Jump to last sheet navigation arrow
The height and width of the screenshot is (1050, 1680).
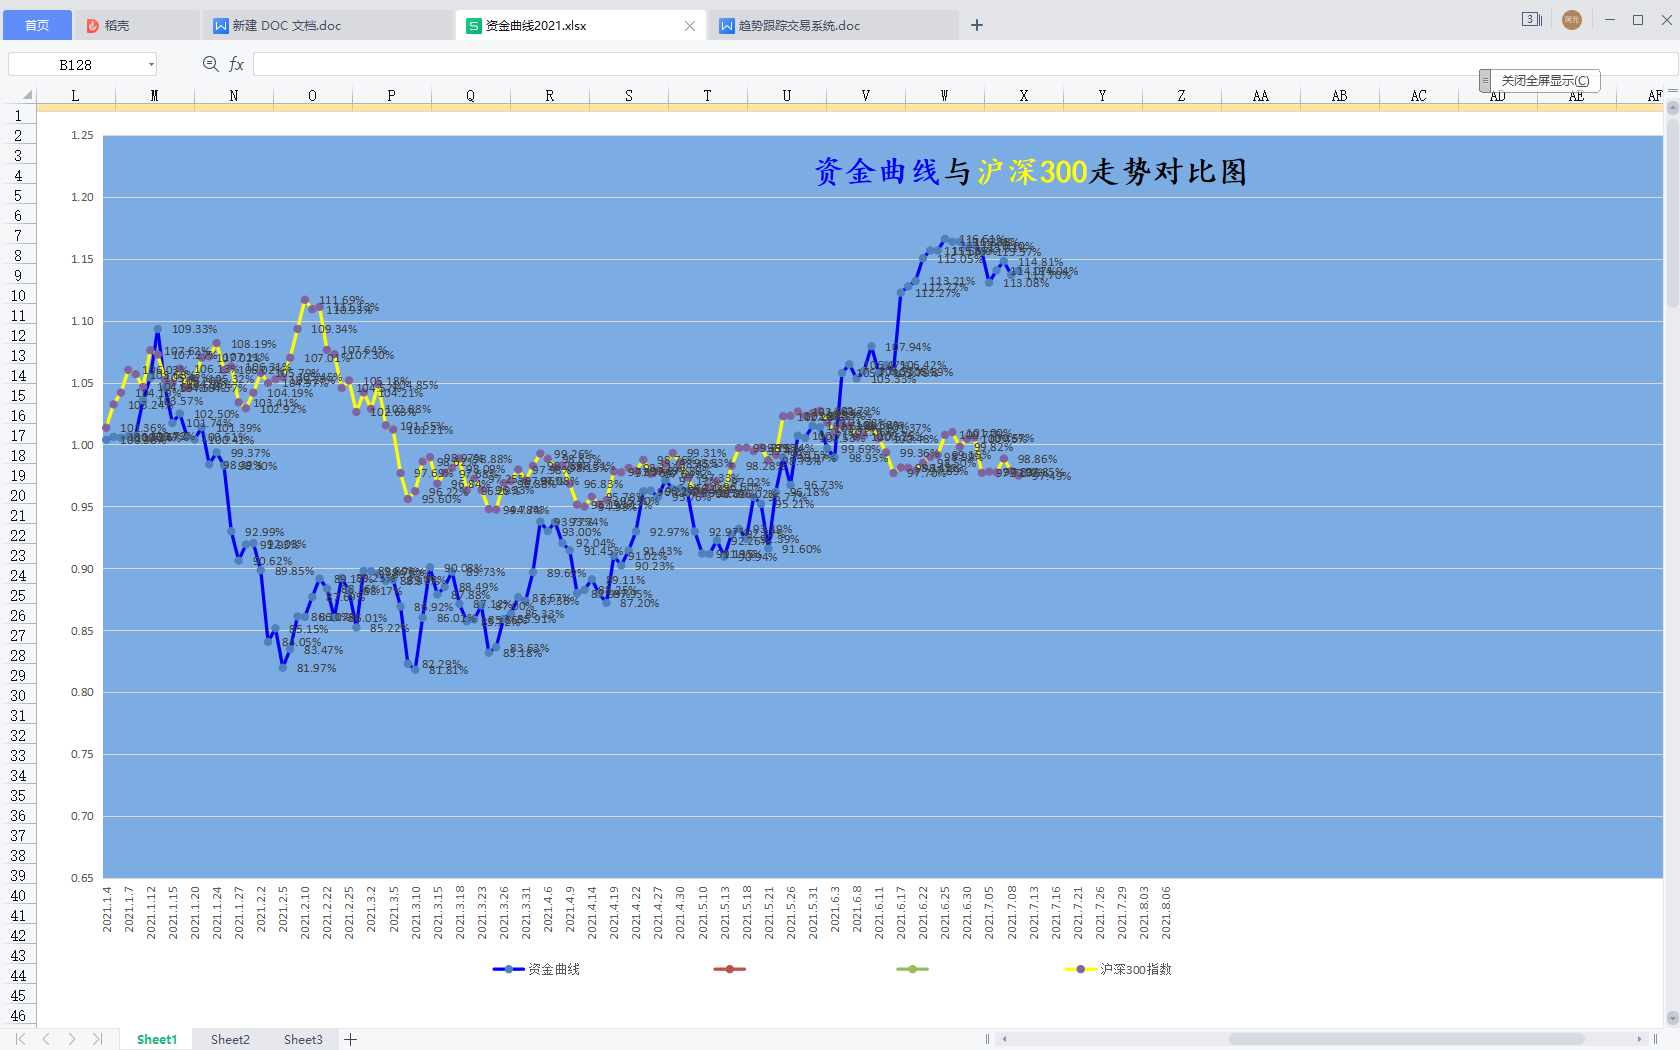97,1039
